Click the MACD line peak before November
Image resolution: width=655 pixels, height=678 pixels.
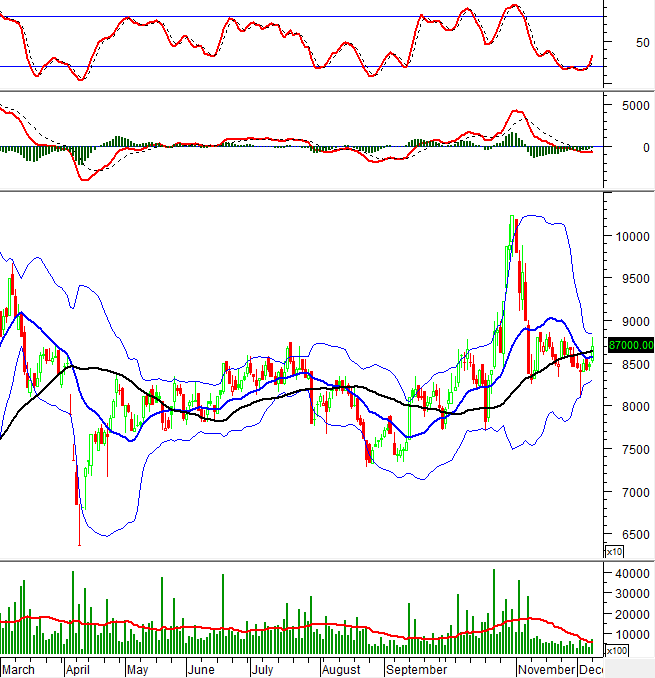point(516,111)
